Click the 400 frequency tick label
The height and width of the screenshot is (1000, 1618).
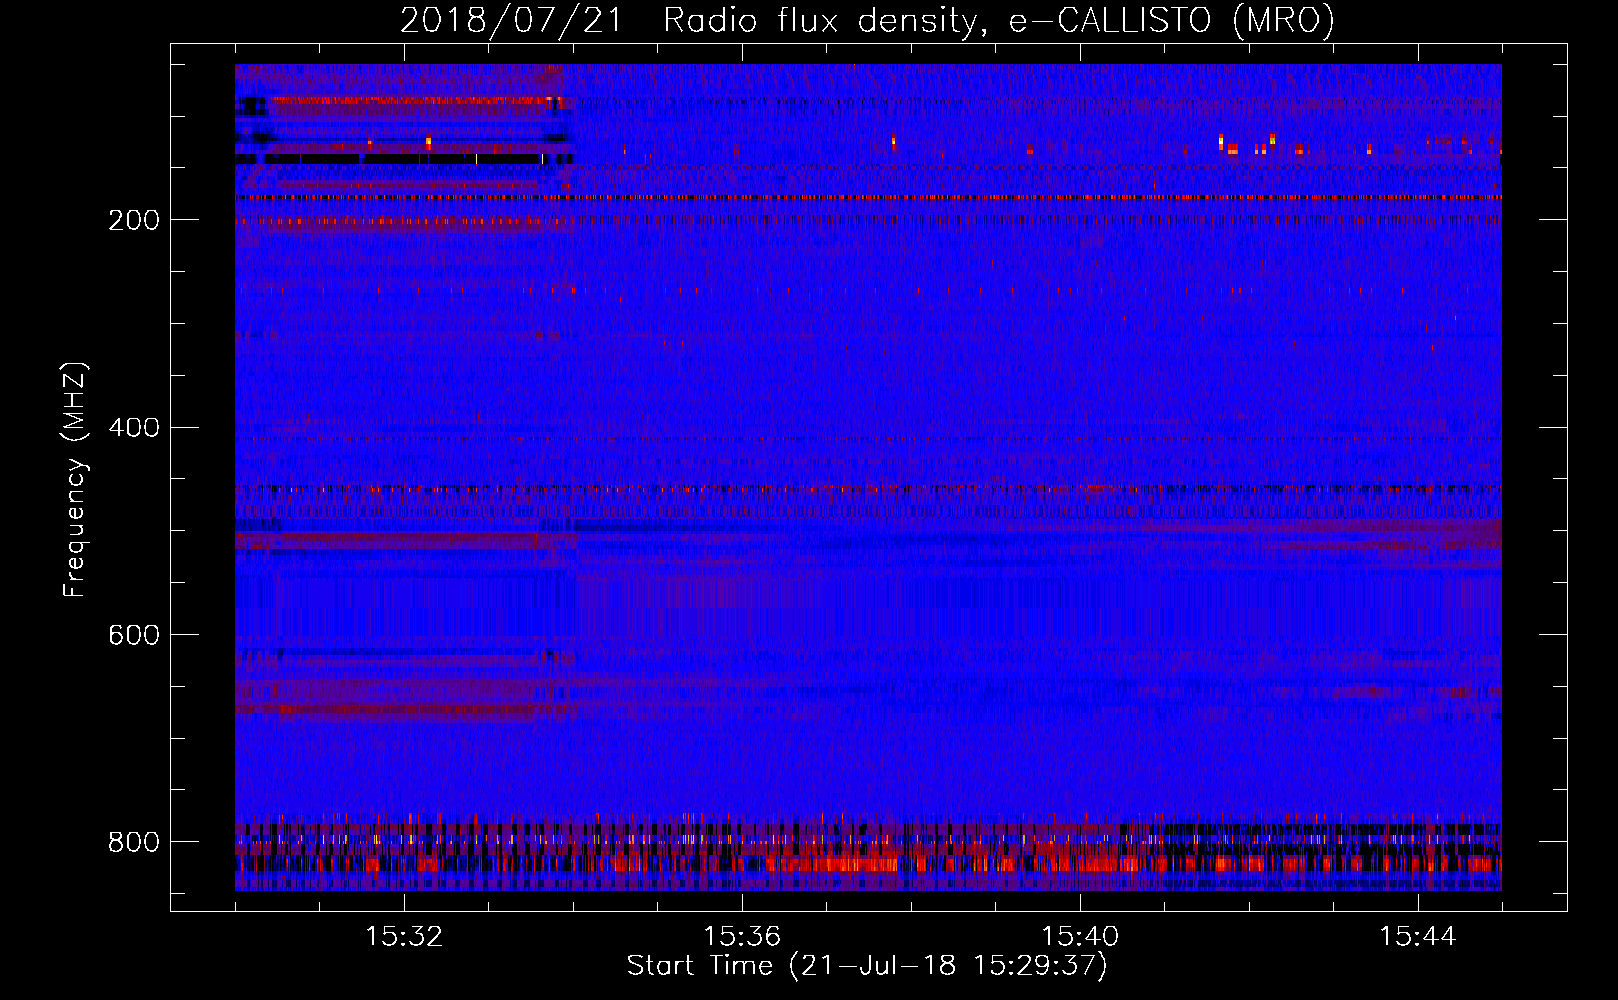pos(133,428)
